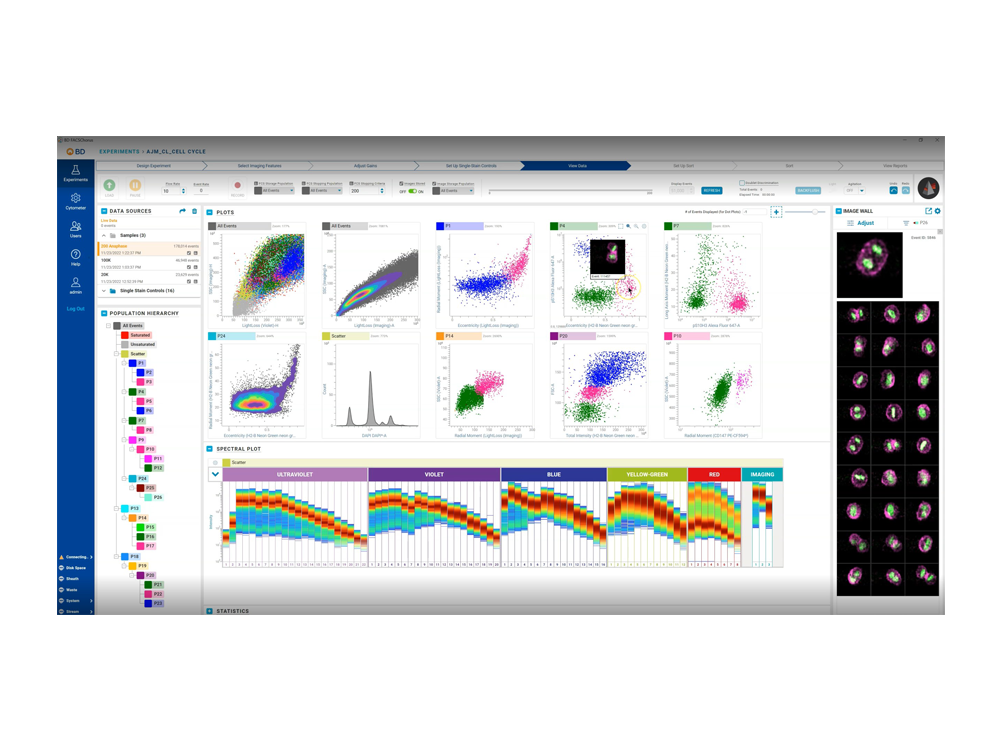Toggle the Images Stored OFF/ON switch

(x=412, y=191)
